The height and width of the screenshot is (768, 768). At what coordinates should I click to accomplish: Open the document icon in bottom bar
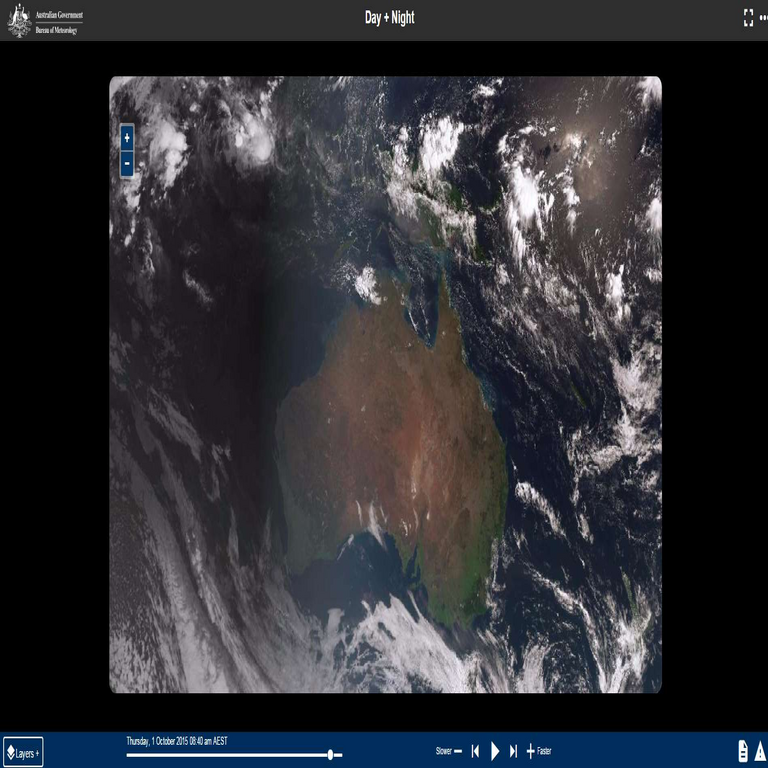click(743, 751)
